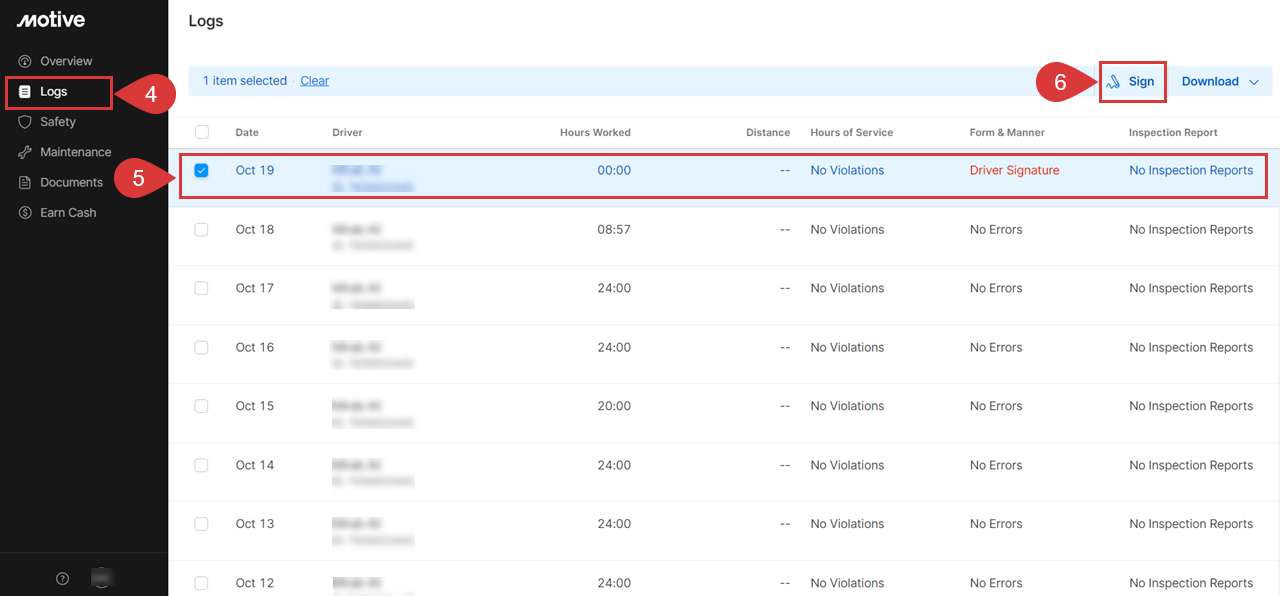
Task: Click the Earn Cash dollar icon
Action: 25,213
